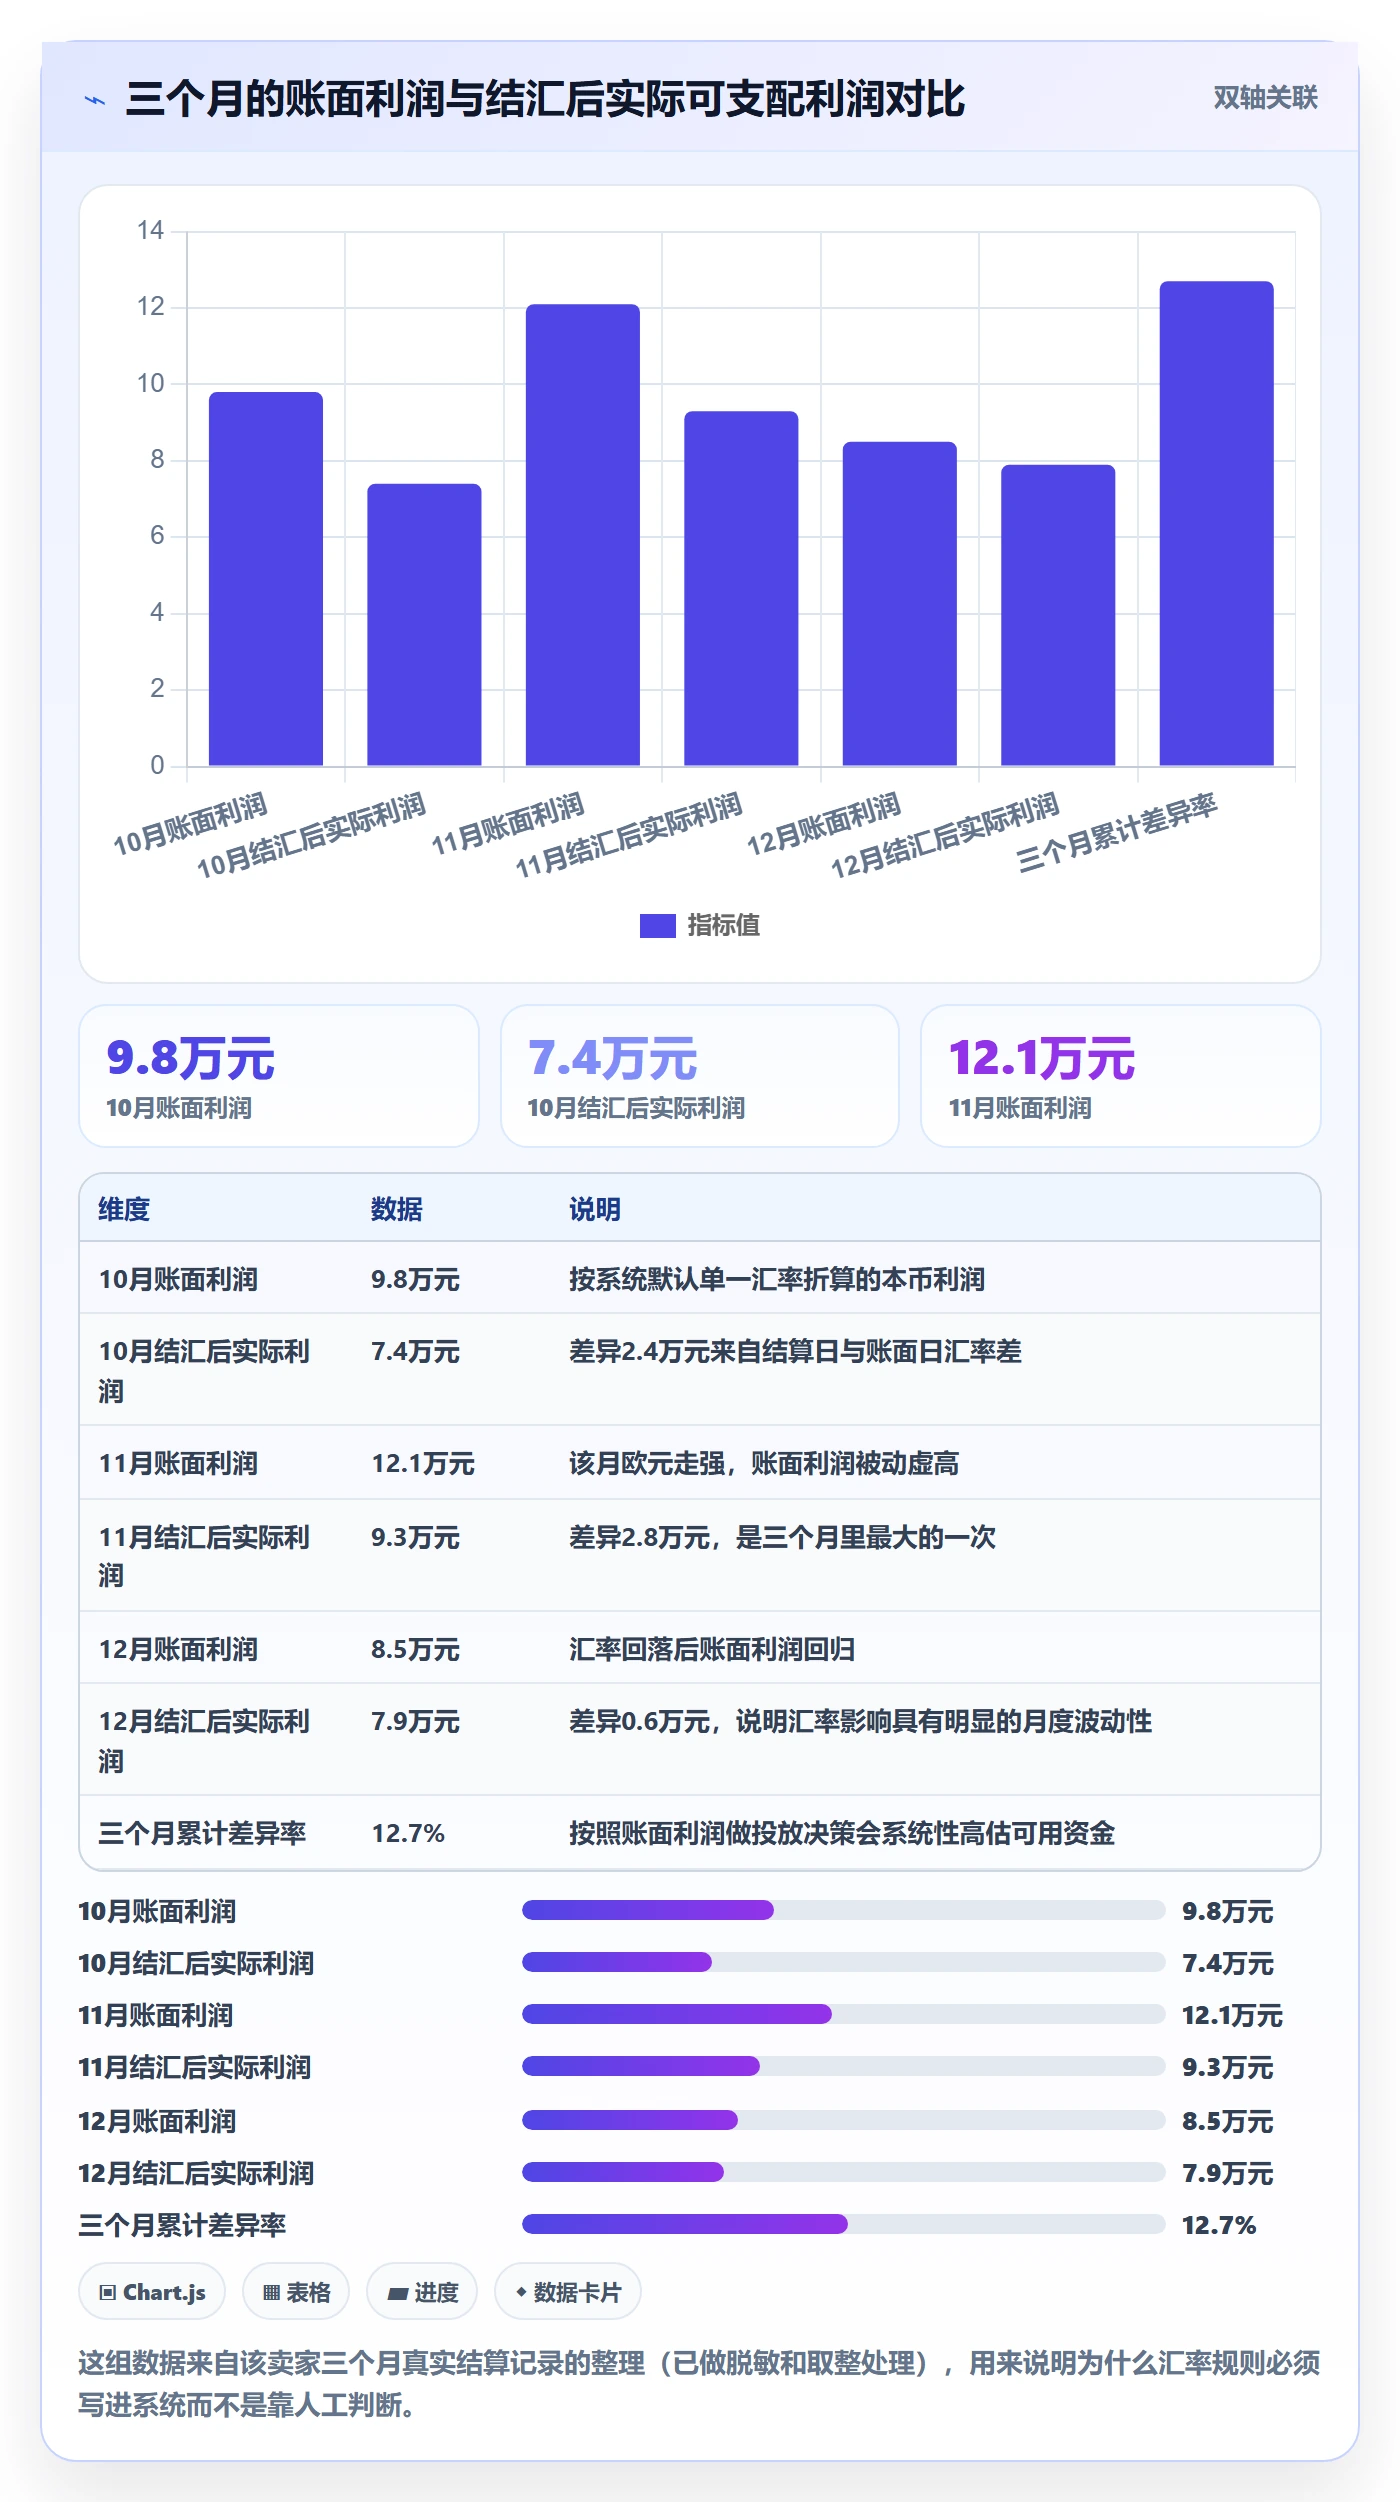Select the 表格 chip
1400x2502 pixels.
(x=296, y=2292)
